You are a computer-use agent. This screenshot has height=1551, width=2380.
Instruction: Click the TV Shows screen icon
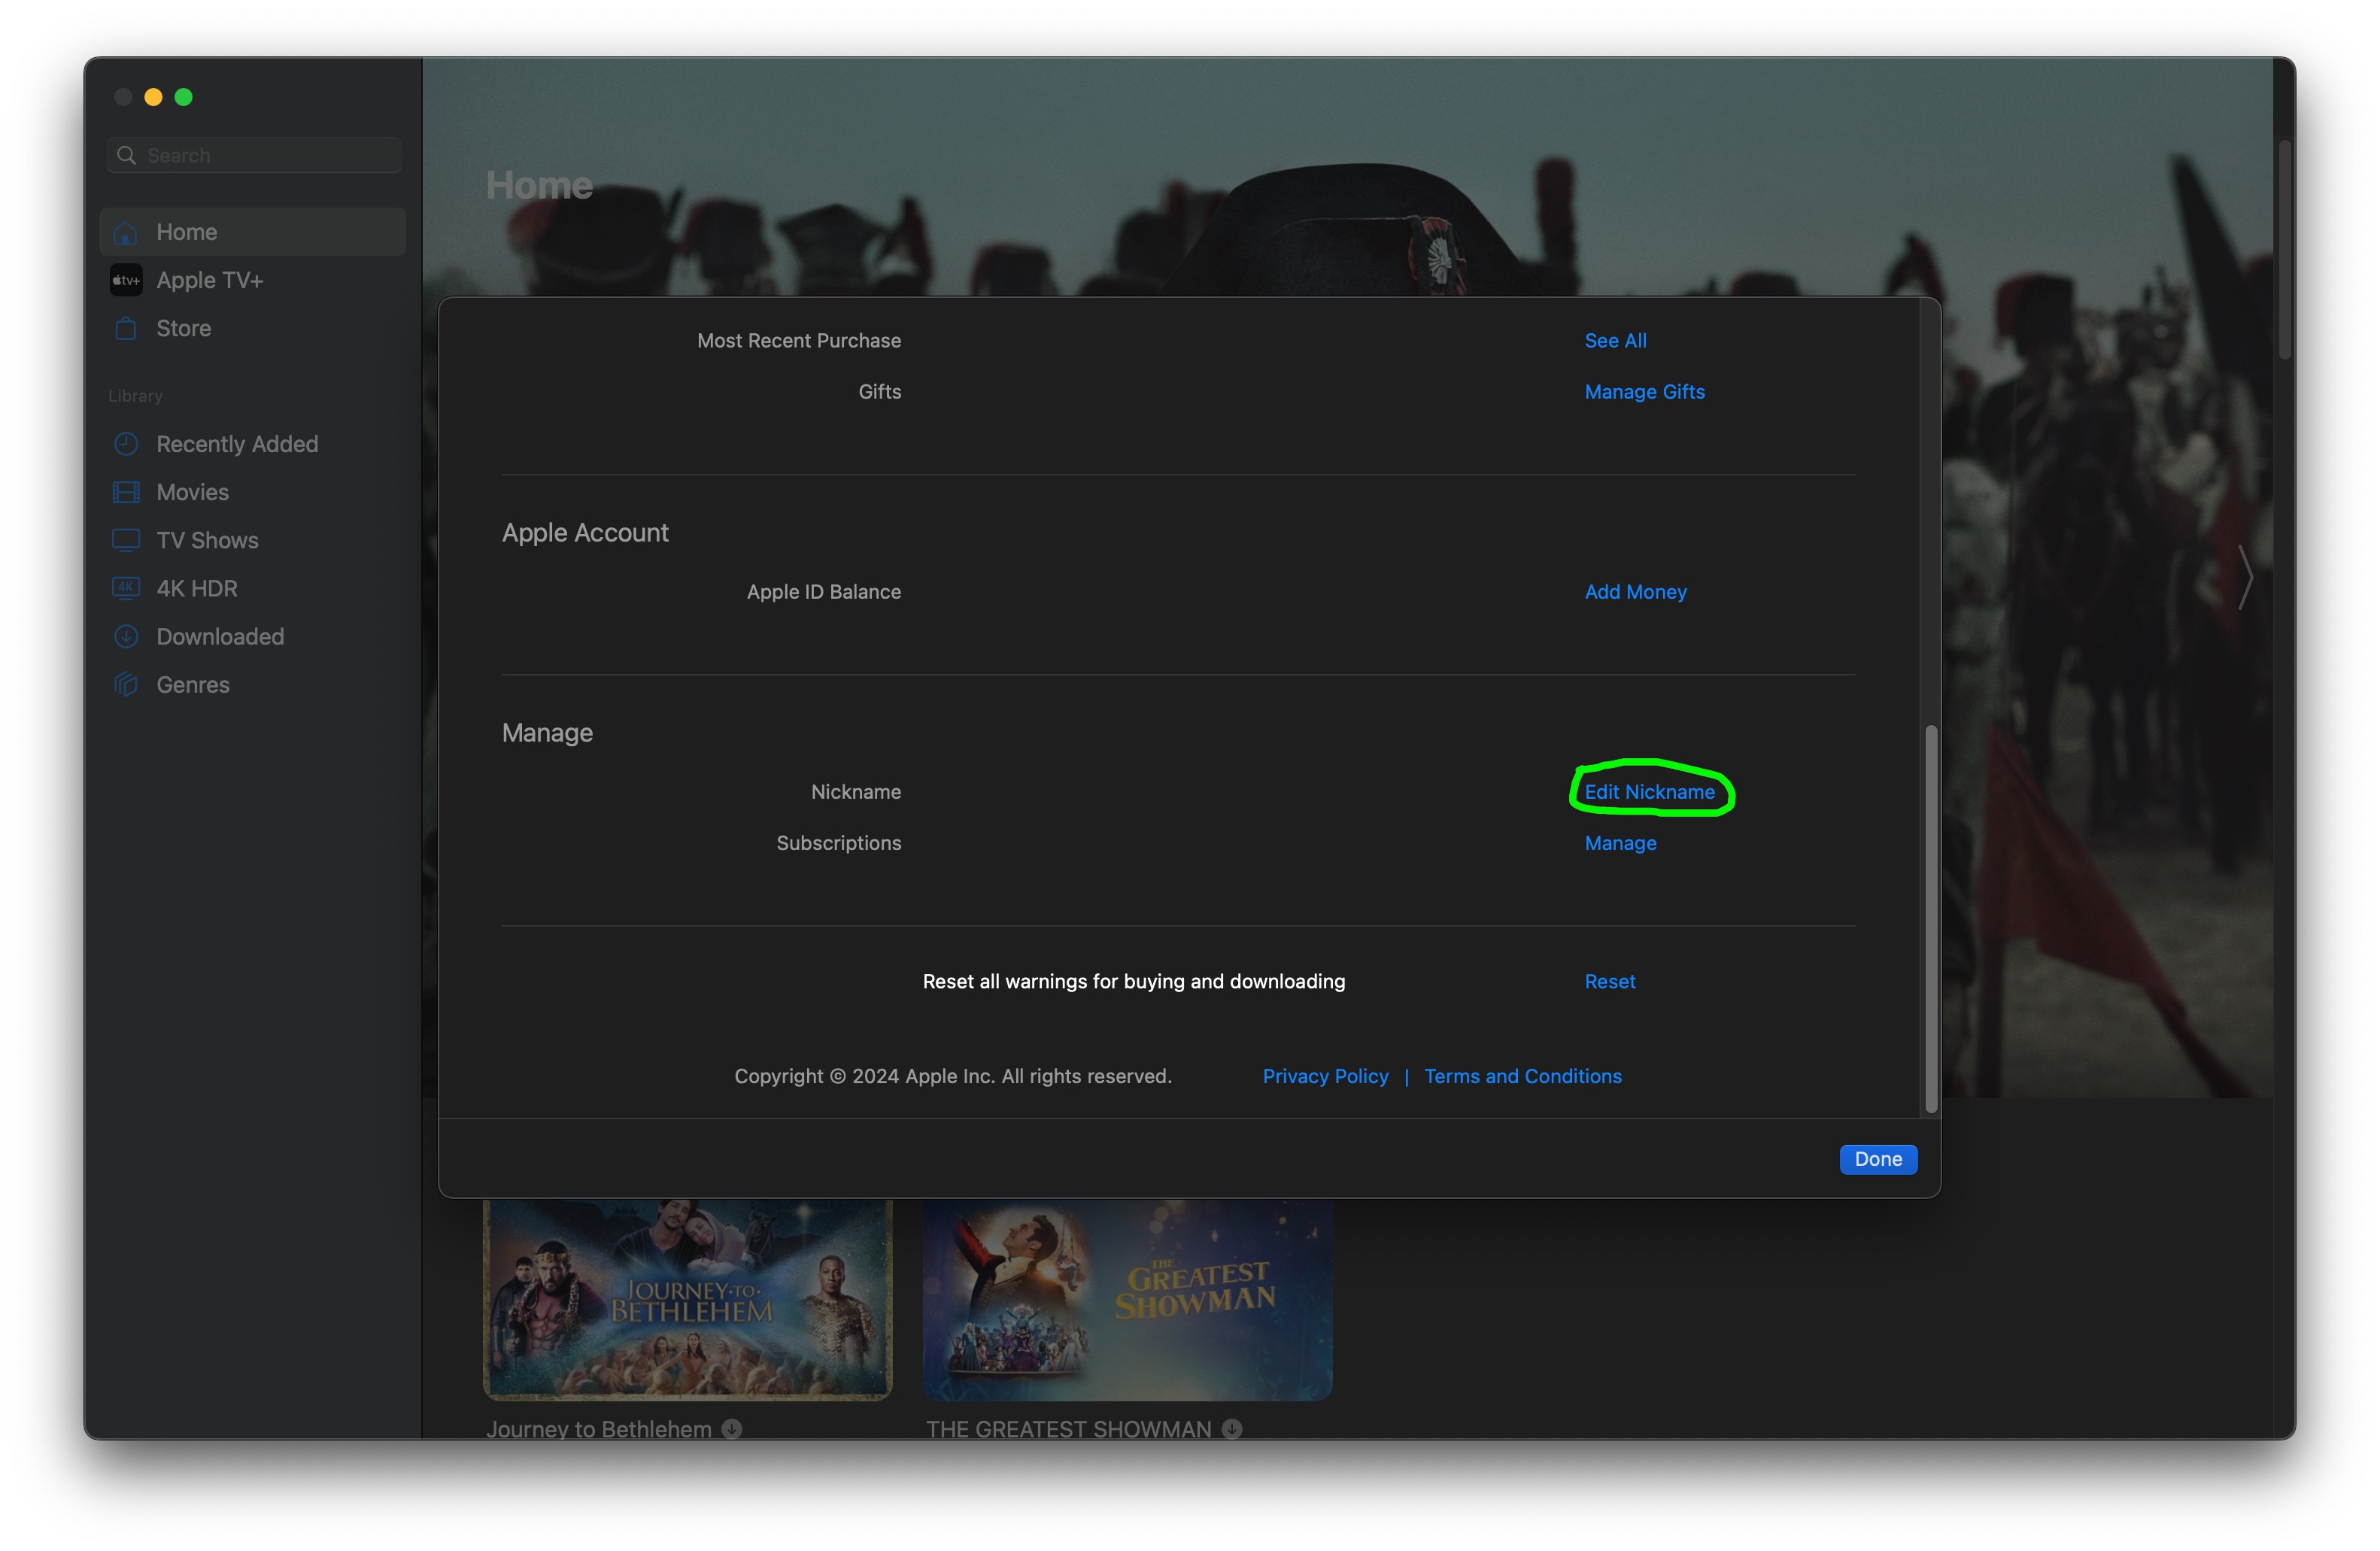pos(126,540)
